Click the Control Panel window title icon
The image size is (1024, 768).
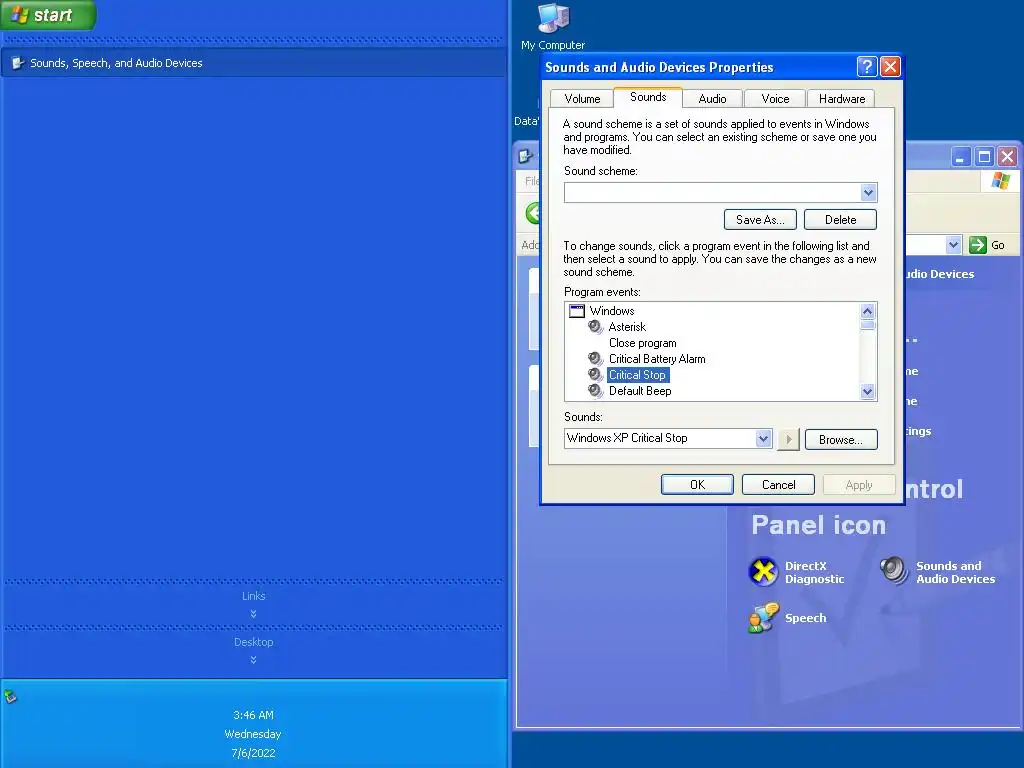coord(526,157)
